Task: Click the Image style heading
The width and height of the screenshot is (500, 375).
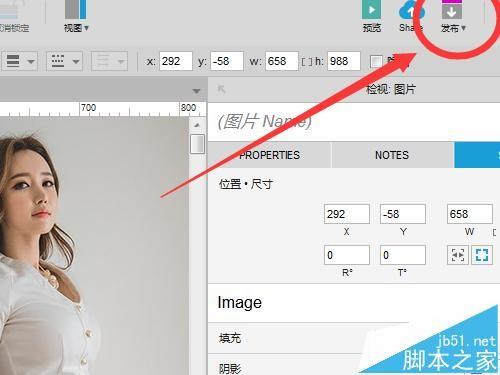Action: (240, 303)
